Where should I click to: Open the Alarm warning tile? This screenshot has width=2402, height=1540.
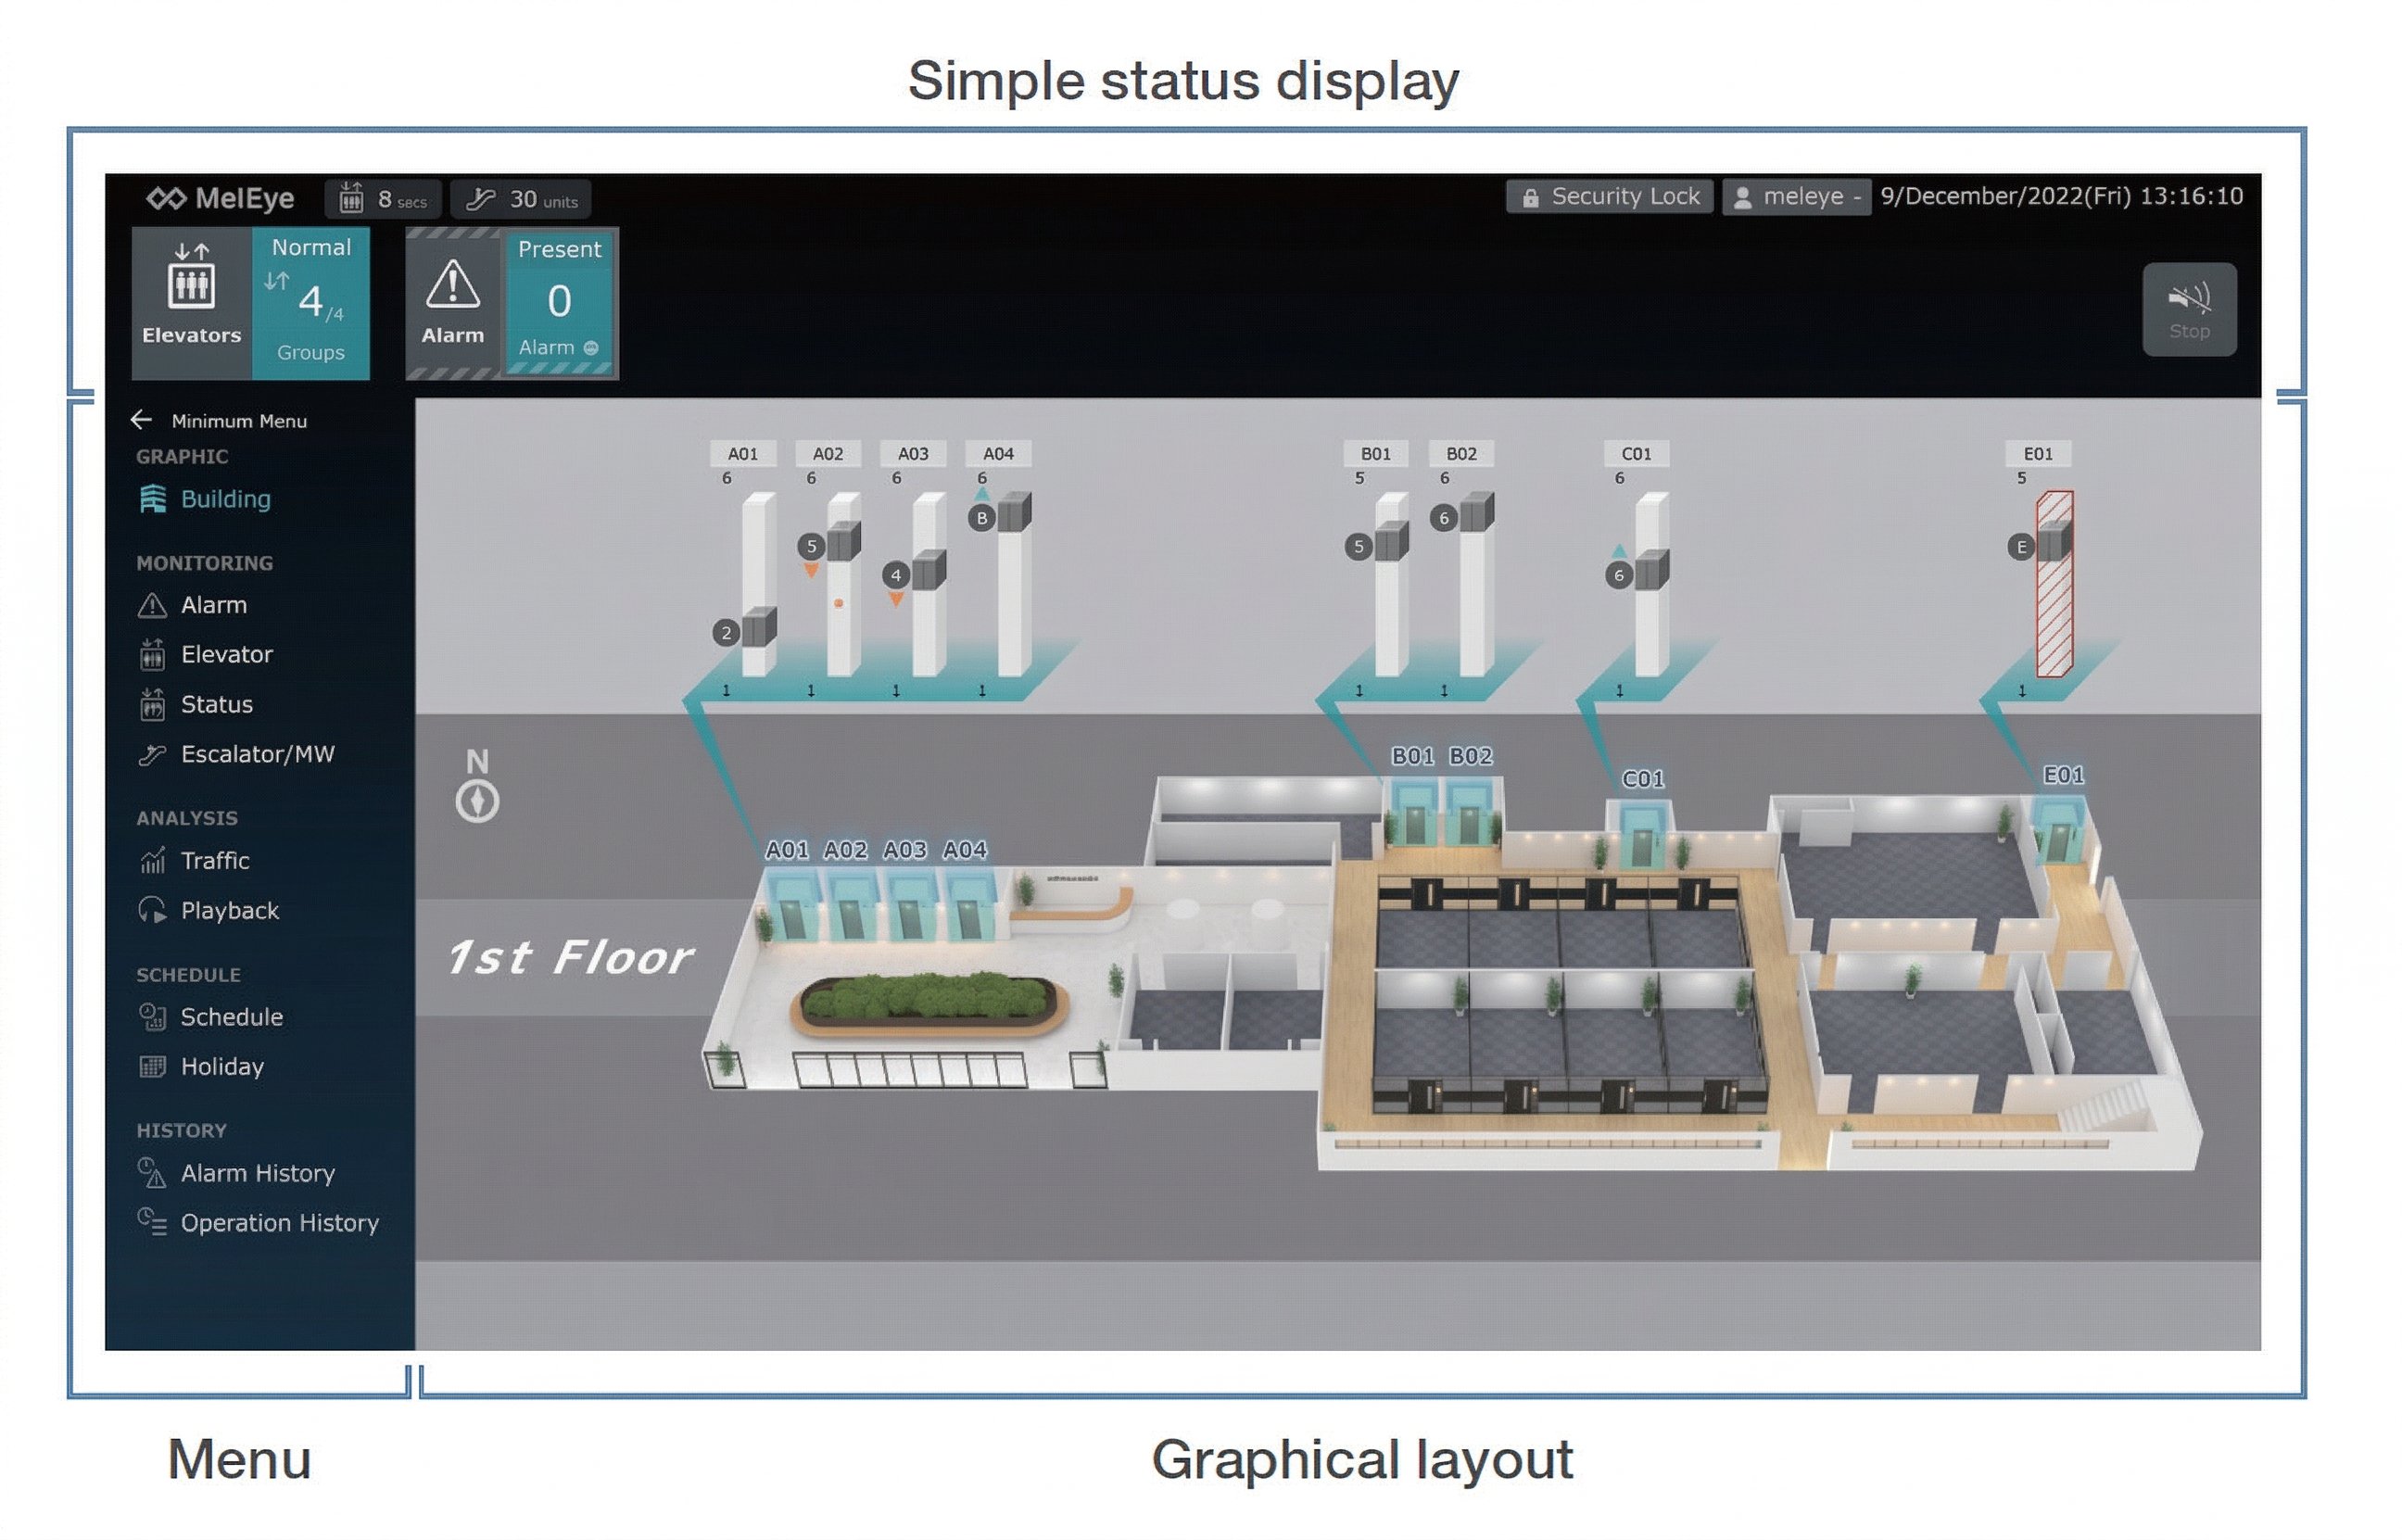(452, 302)
